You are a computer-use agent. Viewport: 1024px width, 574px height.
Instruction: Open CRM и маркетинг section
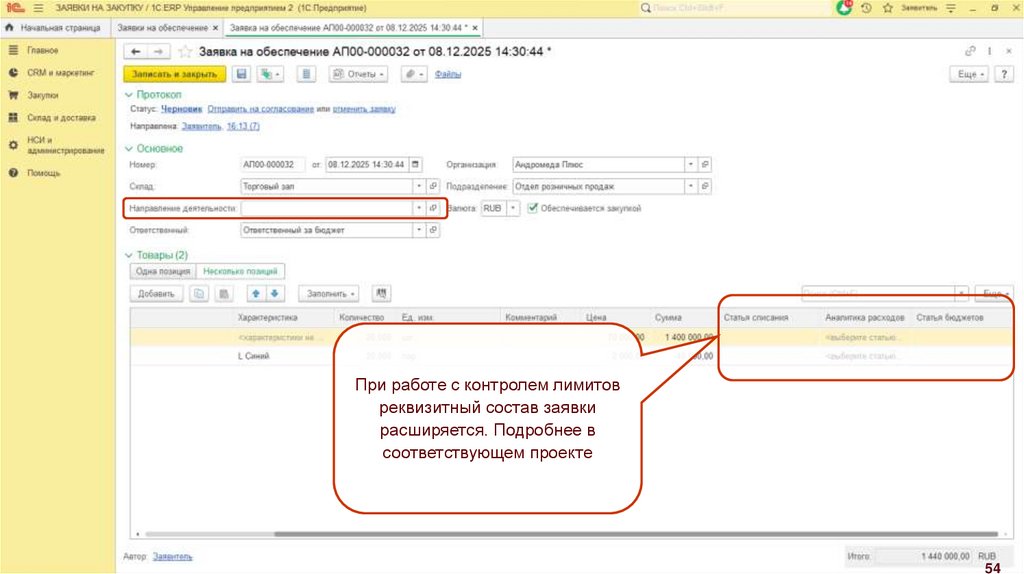click(61, 72)
